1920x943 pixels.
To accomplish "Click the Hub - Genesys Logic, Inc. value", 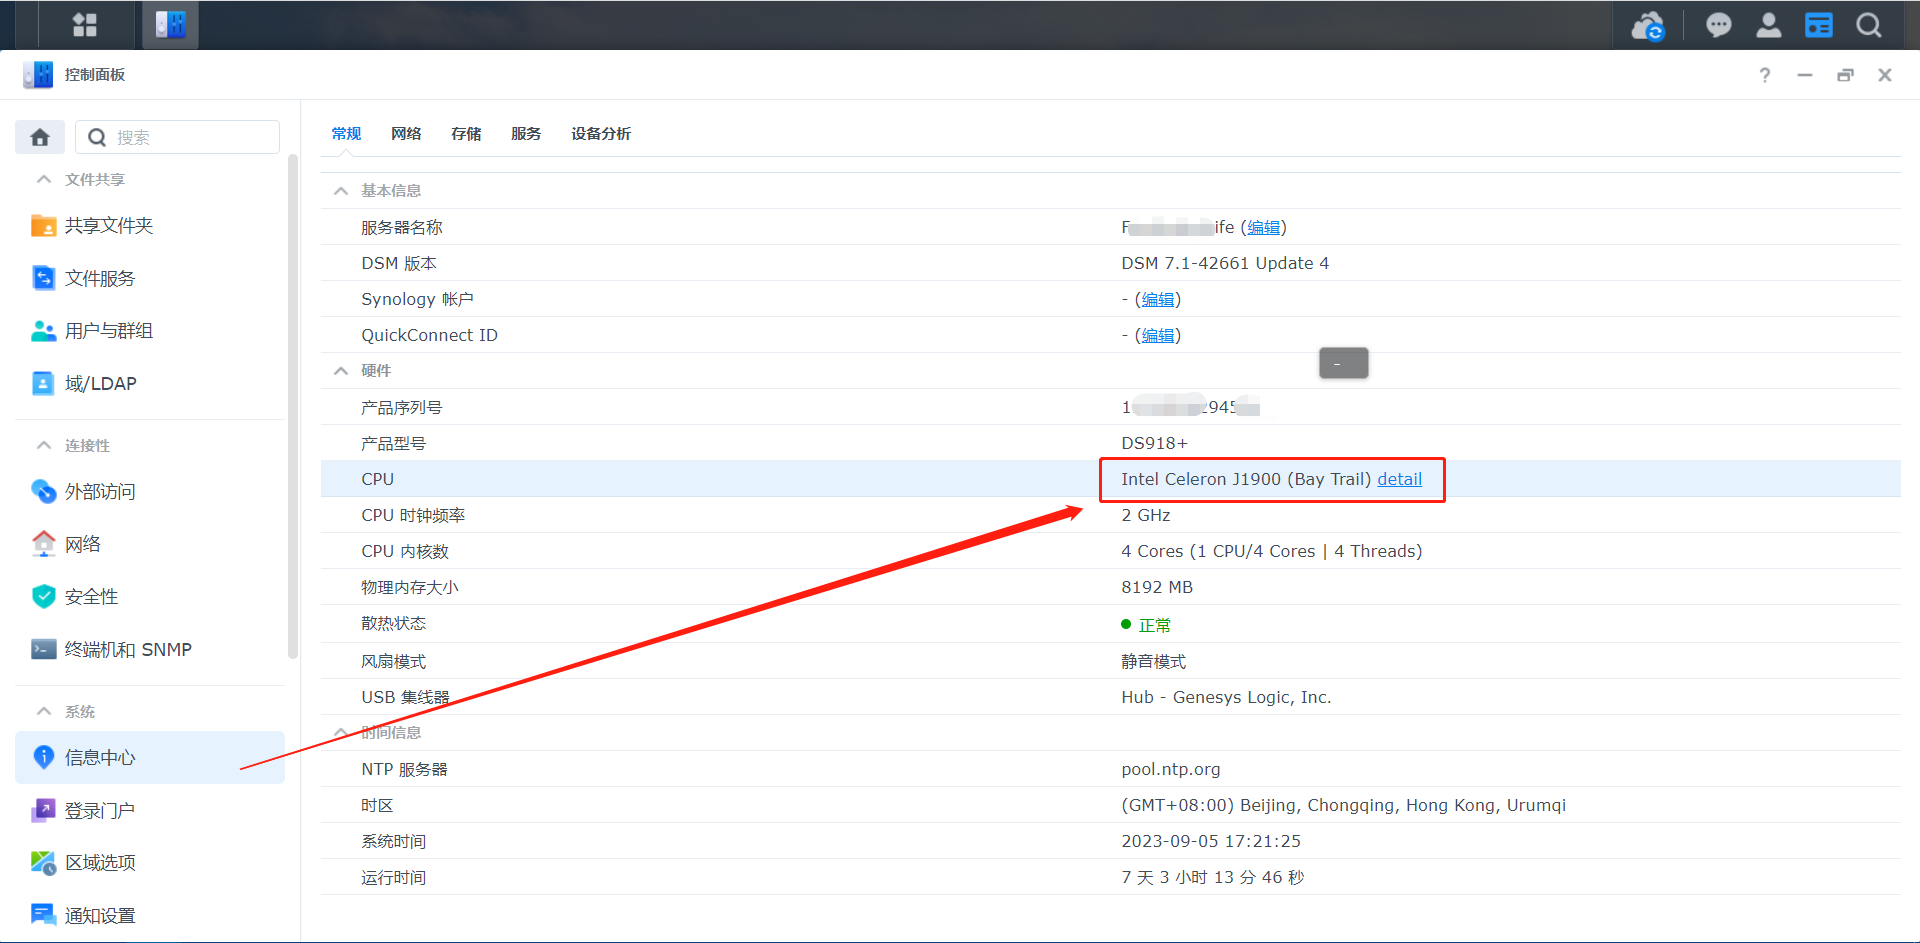I will [1226, 697].
